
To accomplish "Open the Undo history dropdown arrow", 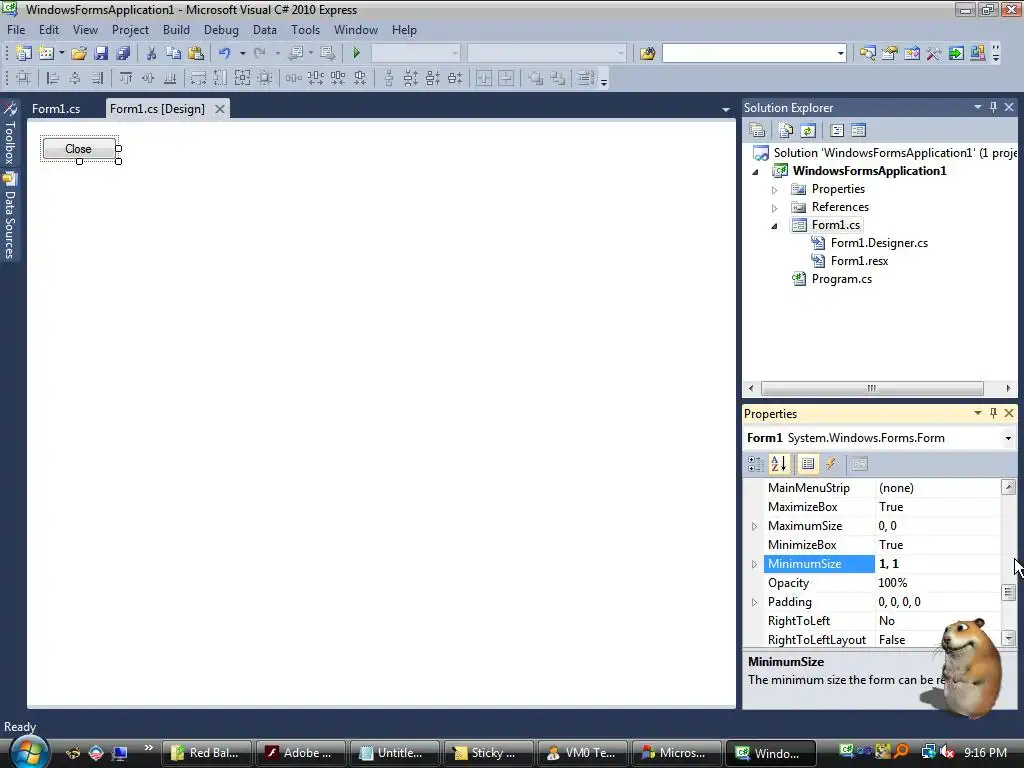I will pos(242,53).
